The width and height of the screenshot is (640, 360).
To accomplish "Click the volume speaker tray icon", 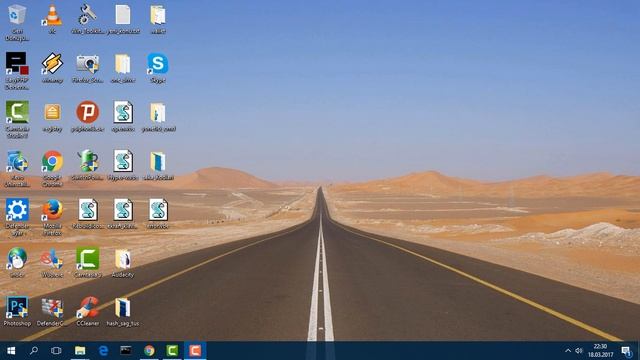I will [579, 351].
